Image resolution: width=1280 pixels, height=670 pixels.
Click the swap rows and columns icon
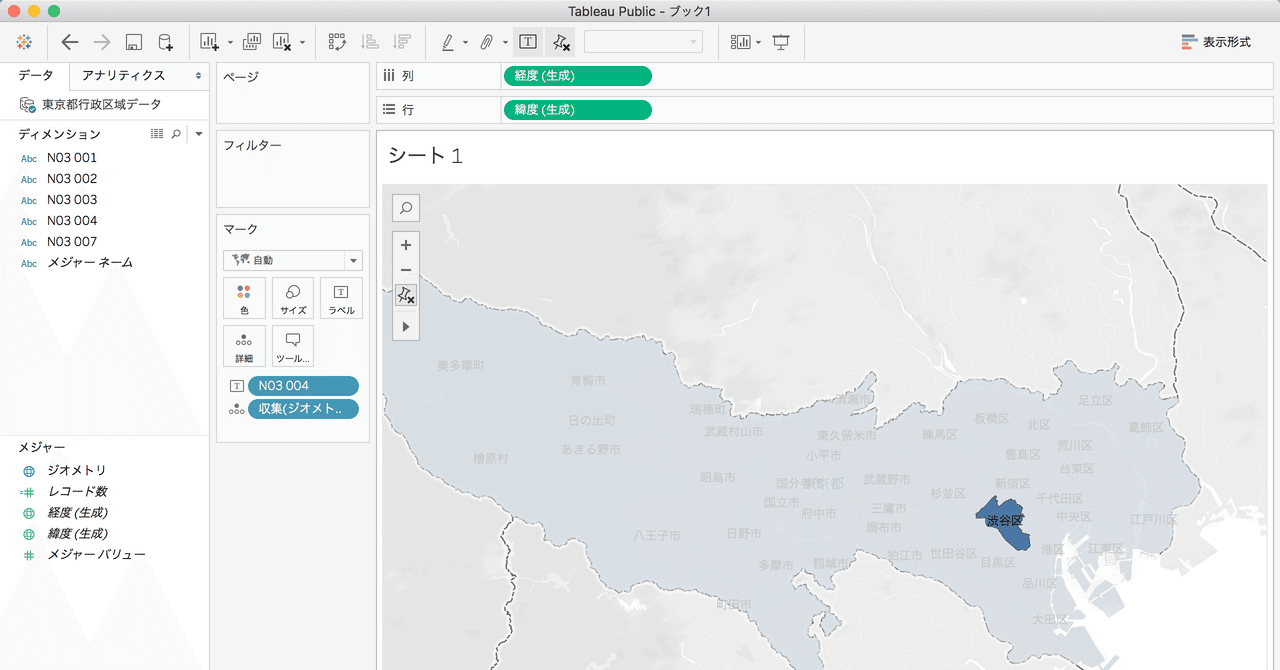tap(337, 42)
